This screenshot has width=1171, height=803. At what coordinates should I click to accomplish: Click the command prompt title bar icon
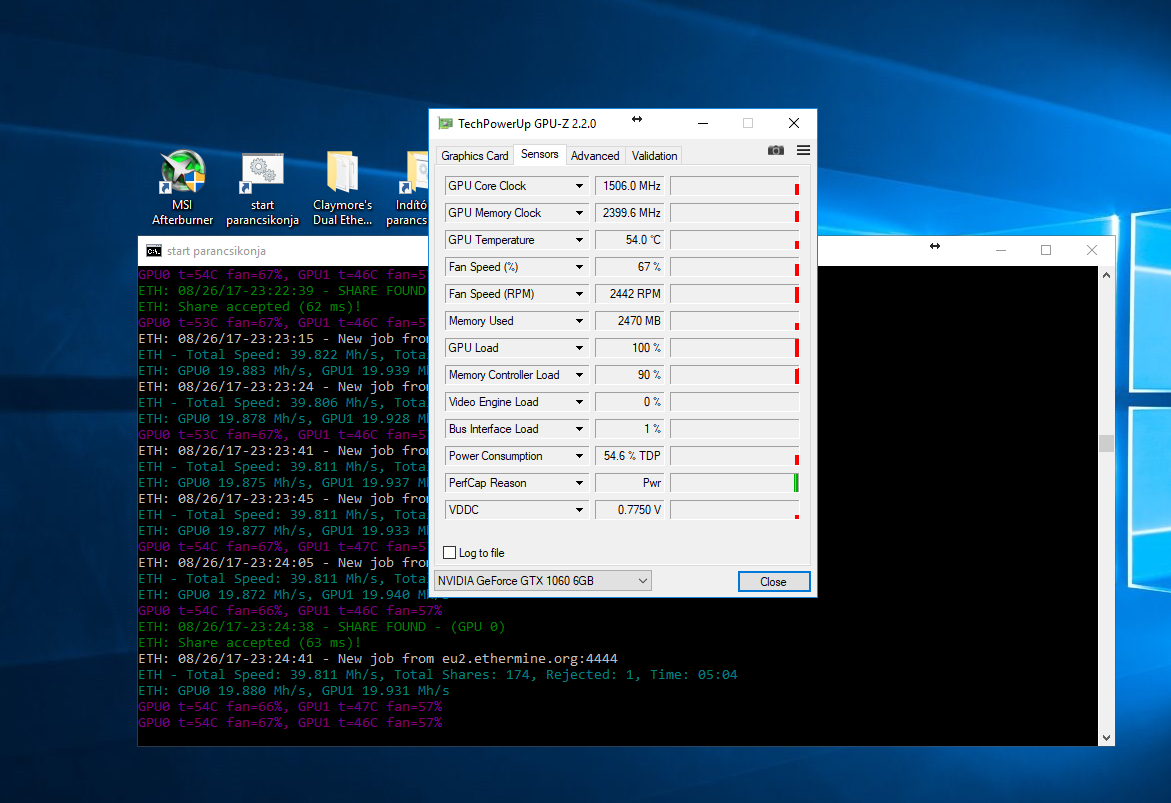[153, 251]
